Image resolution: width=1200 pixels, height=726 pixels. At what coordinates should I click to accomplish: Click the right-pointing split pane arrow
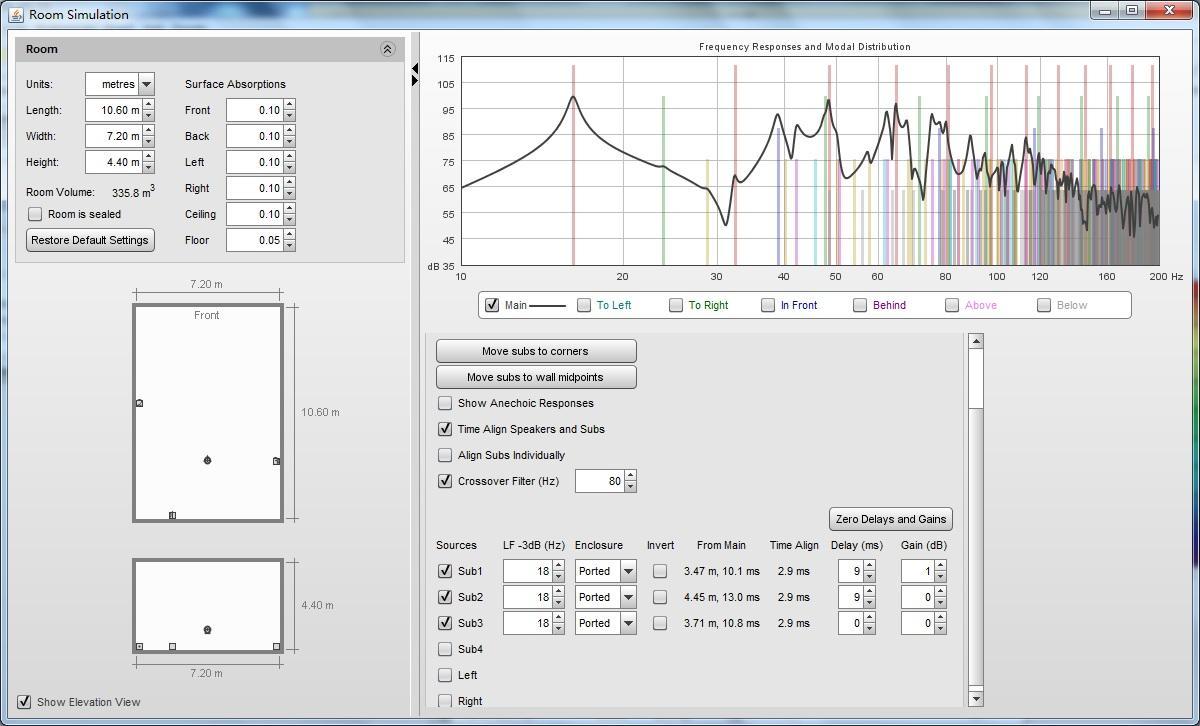[415, 81]
